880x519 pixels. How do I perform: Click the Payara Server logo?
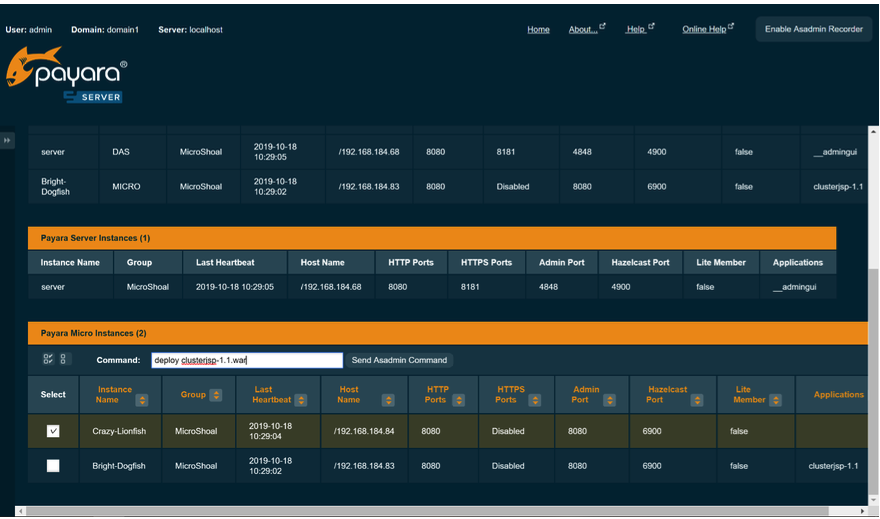pos(66,76)
